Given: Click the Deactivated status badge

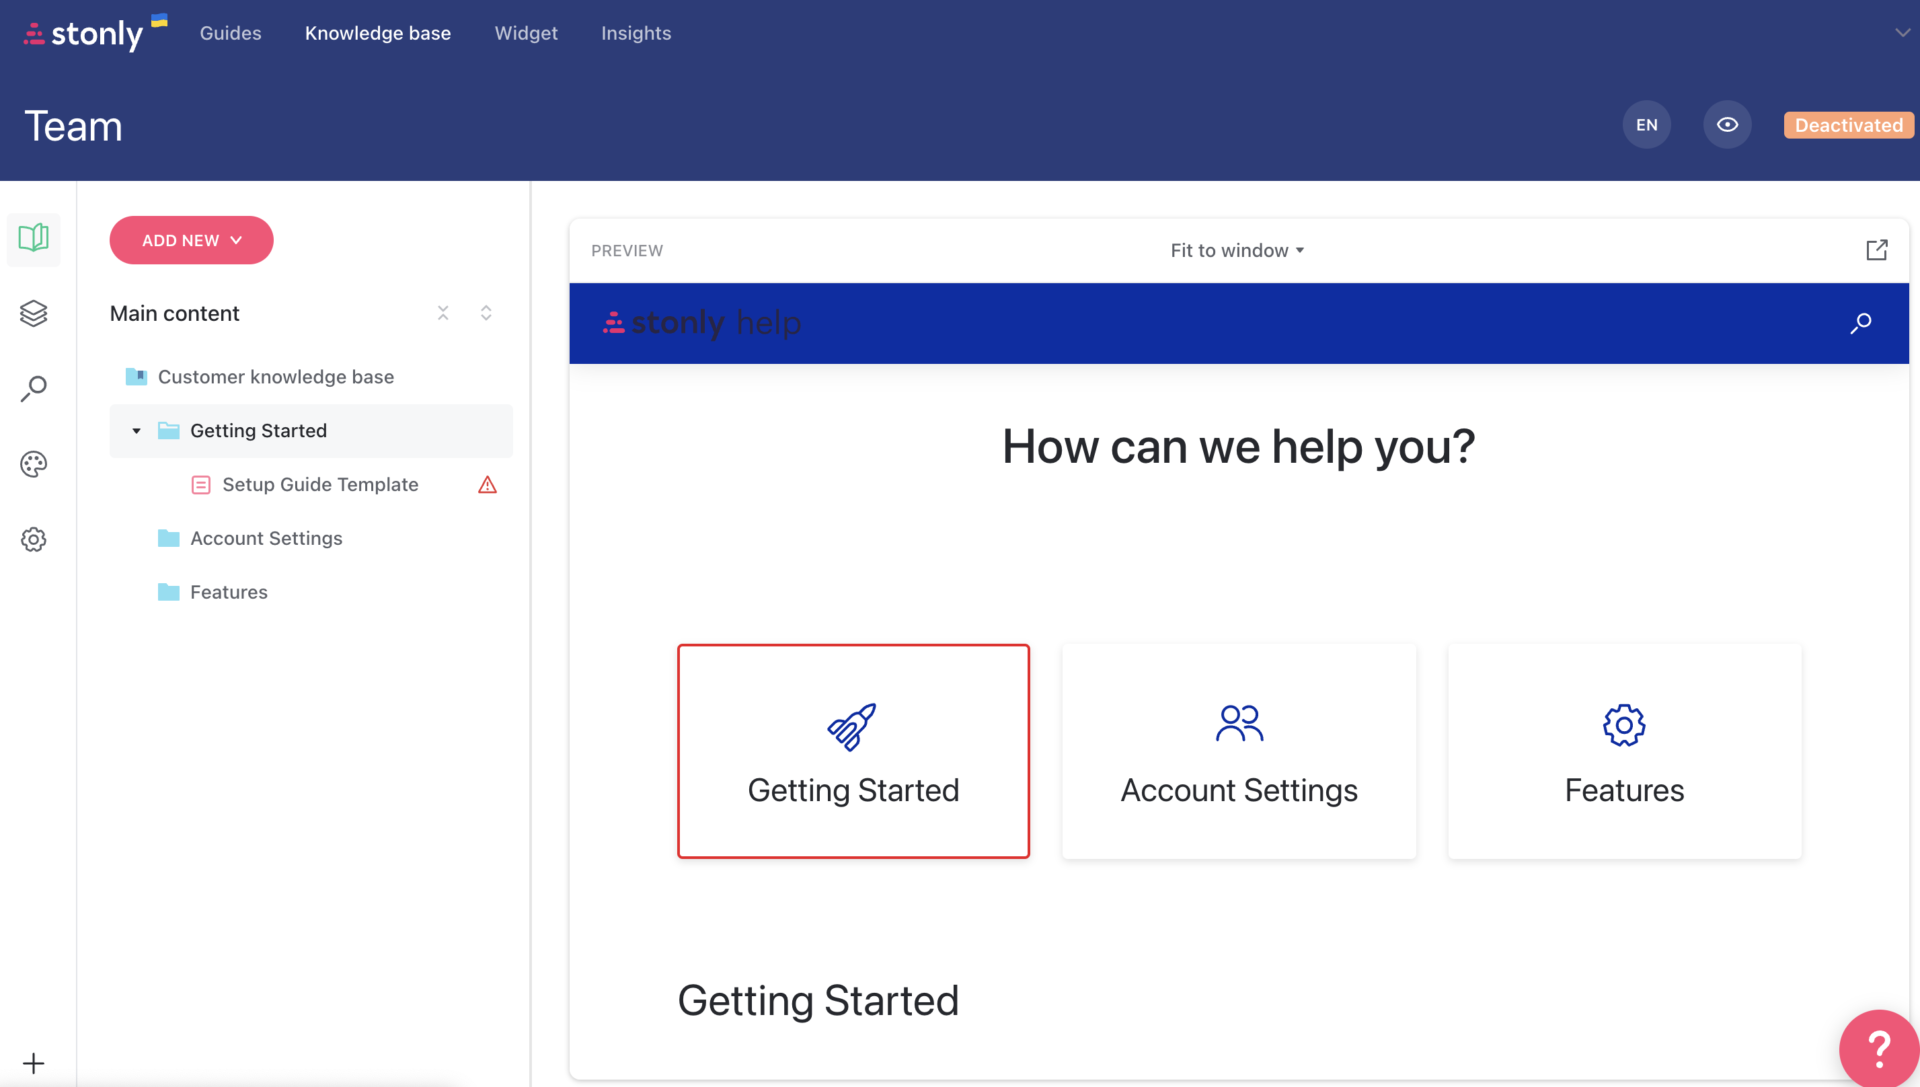Looking at the screenshot, I should 1848,125.
